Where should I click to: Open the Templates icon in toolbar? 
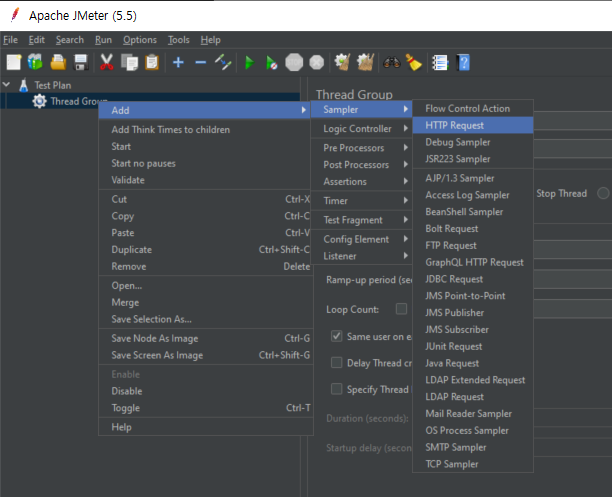[36, 62]
